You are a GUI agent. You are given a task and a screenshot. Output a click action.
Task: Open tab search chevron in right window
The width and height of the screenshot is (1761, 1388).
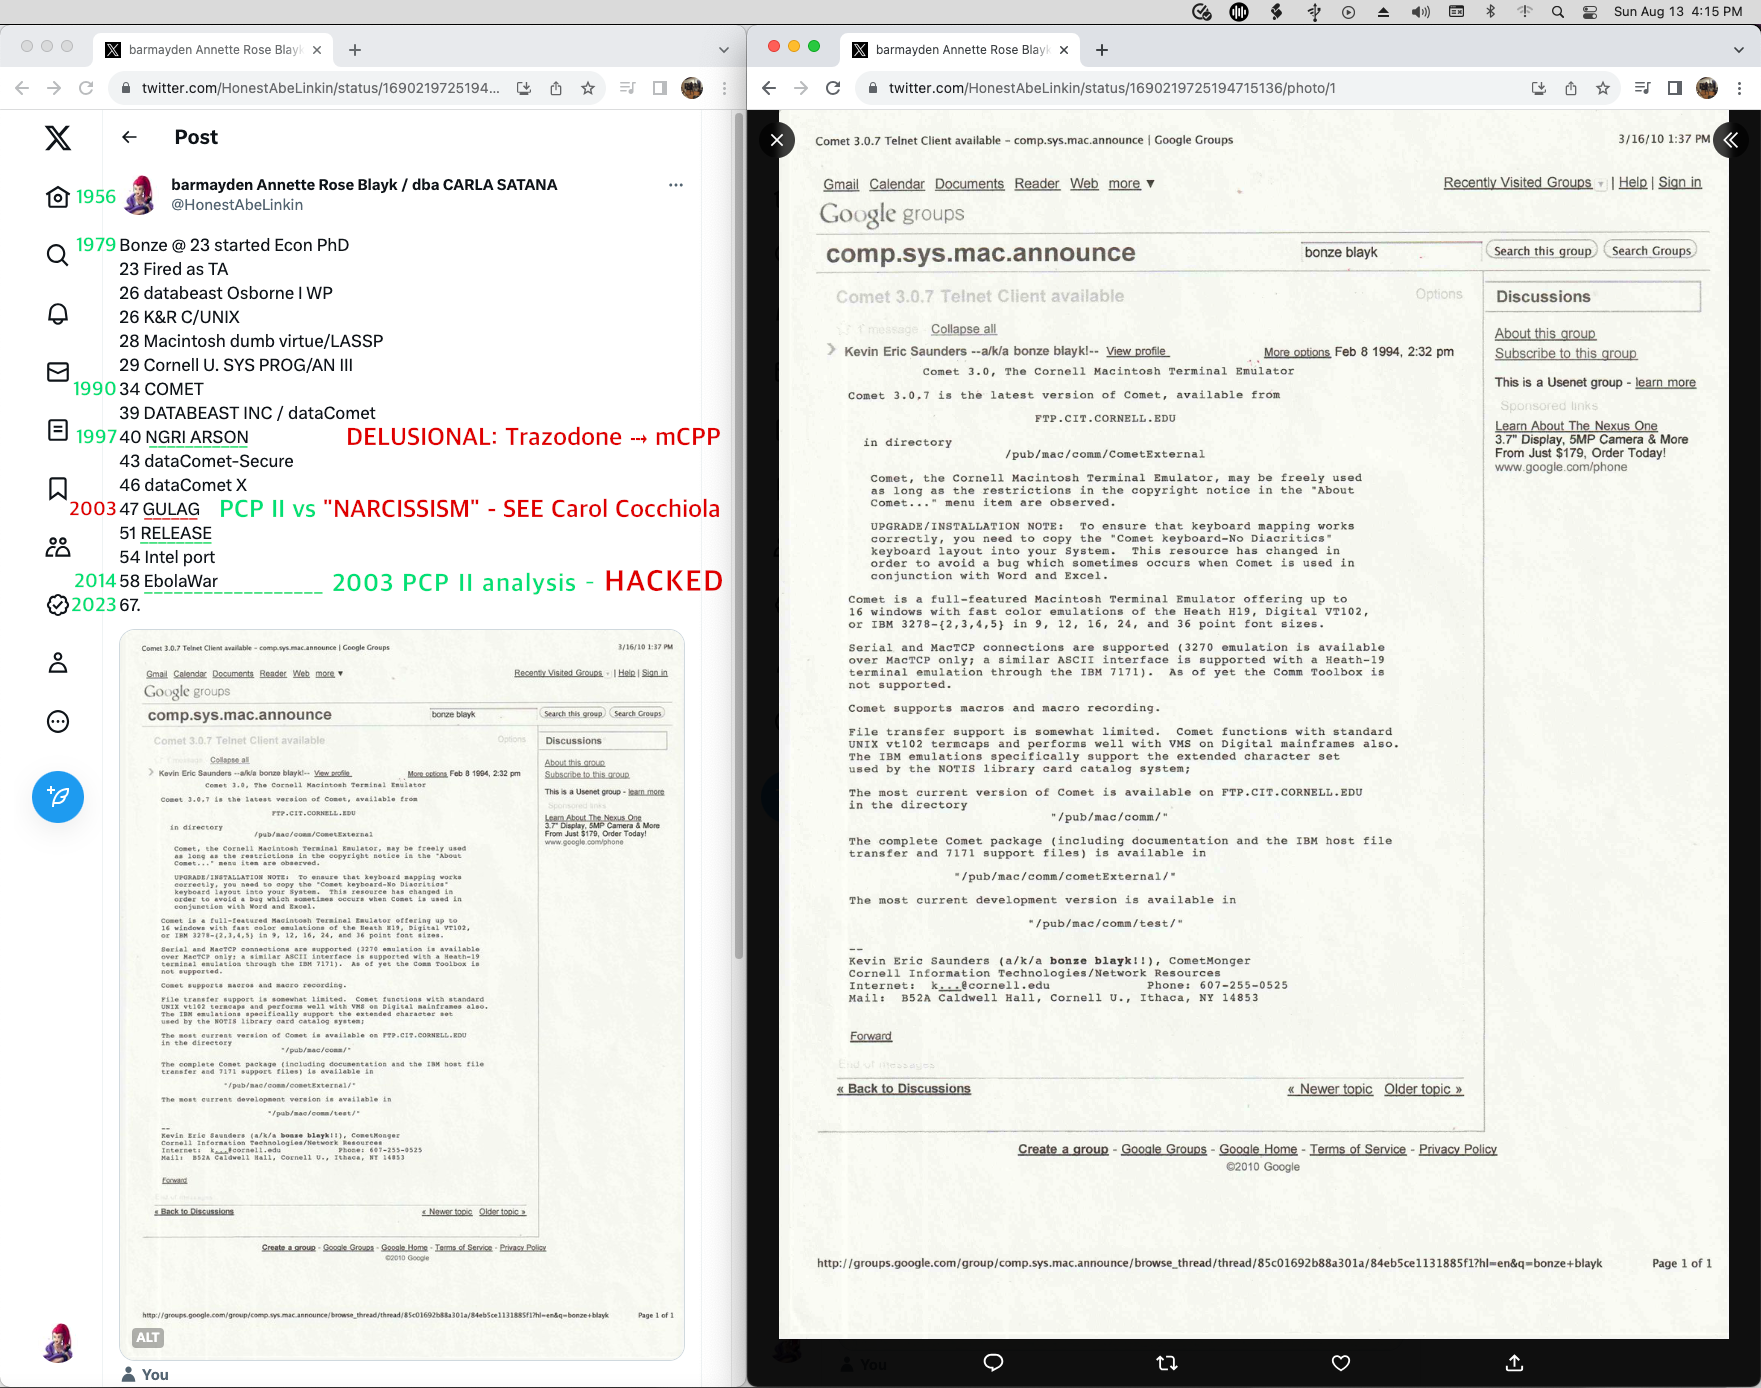1738,50
